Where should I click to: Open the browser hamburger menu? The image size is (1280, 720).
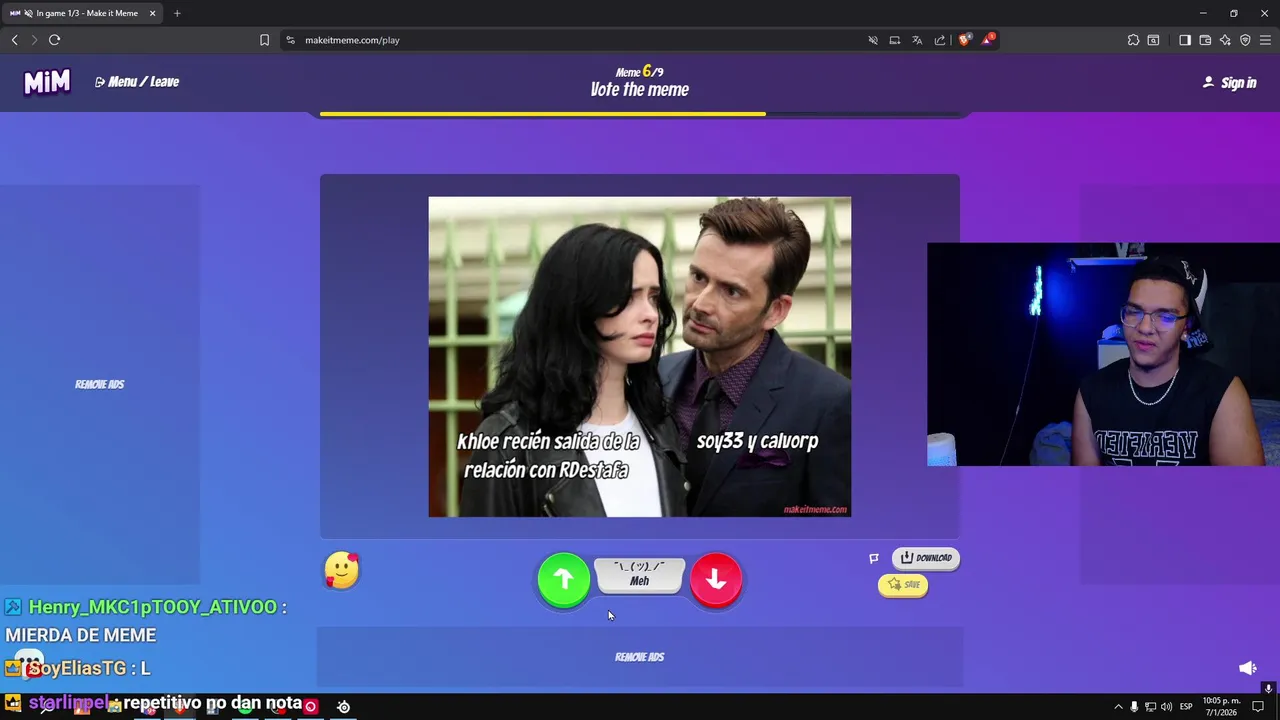point(1265,40)
